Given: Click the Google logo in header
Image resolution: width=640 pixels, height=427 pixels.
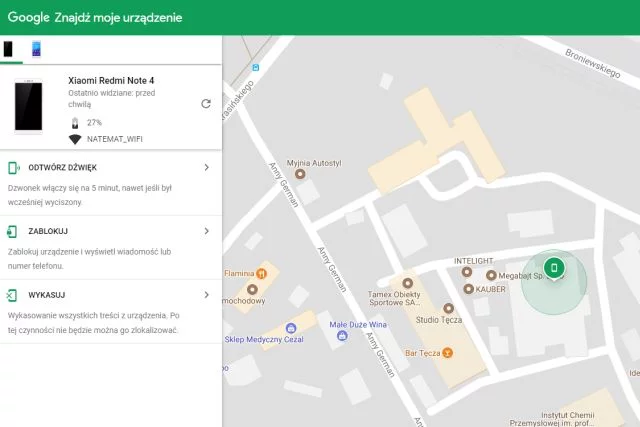Looking at the screenshot, I should point(29,18).
